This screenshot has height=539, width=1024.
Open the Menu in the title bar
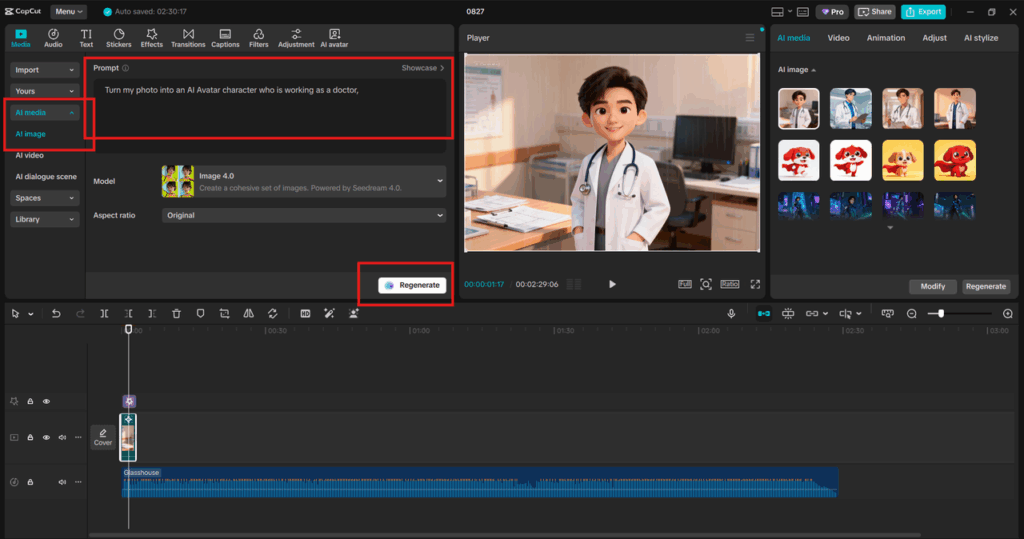pyautogui.click(x=68, y=12)
